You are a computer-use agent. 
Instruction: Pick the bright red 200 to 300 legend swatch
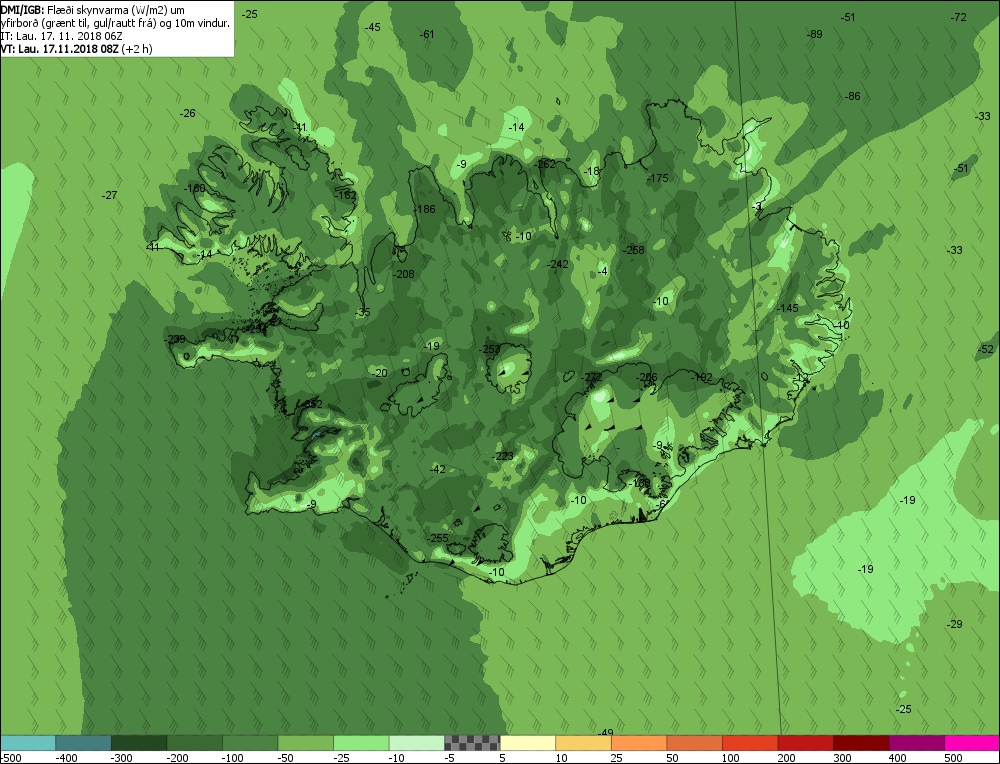(805, 743)
